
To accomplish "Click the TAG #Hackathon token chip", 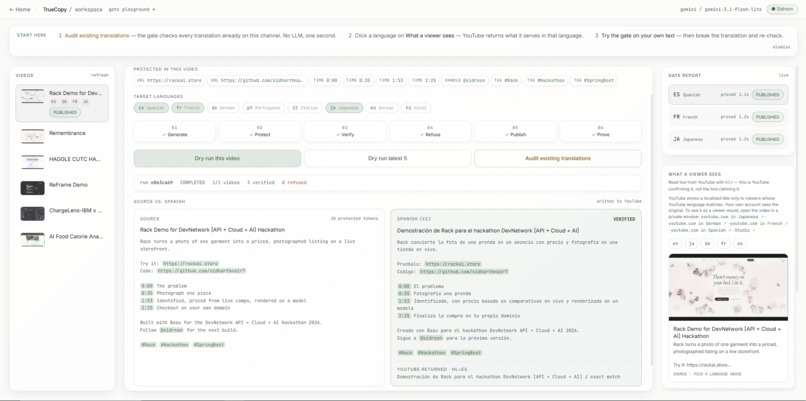I will pyautogui.click(x=546, y=80).
